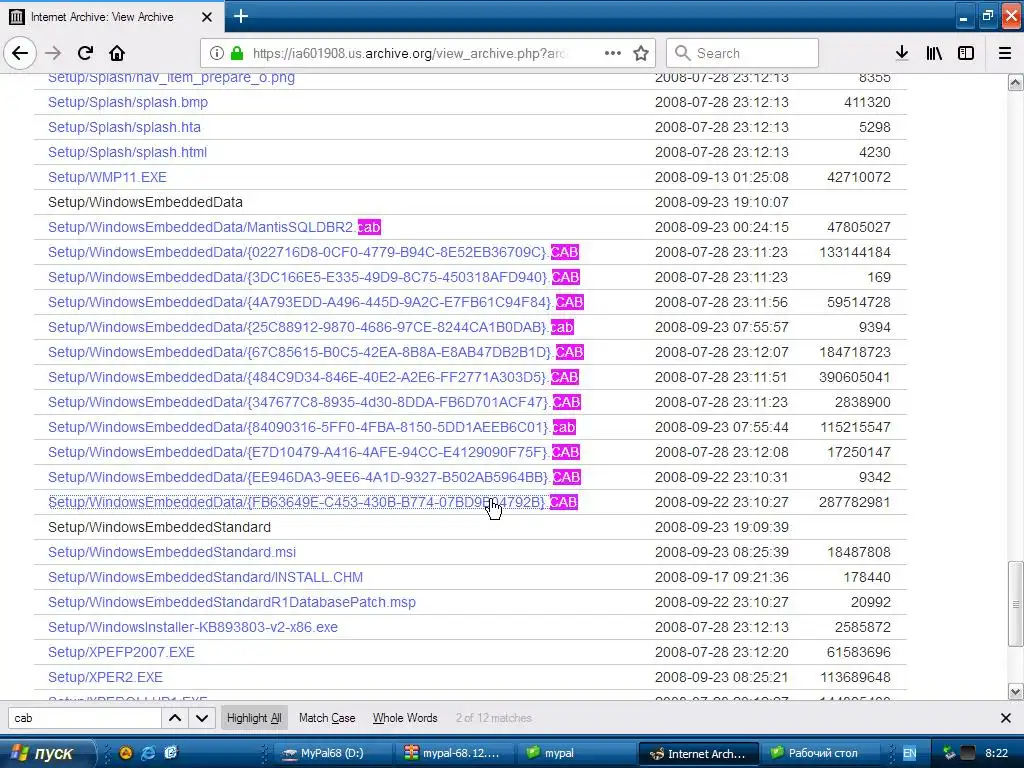1024x768 pixels.
Task: Open Setup/WMP11.EXE link
Action: 107,177
